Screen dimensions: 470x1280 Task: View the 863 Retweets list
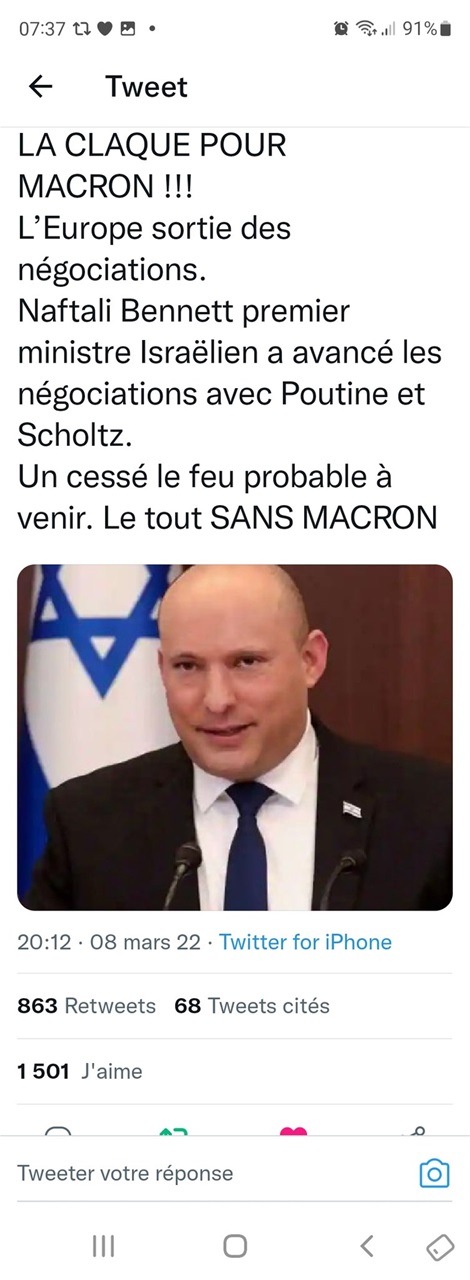(x=87, y=1006)
